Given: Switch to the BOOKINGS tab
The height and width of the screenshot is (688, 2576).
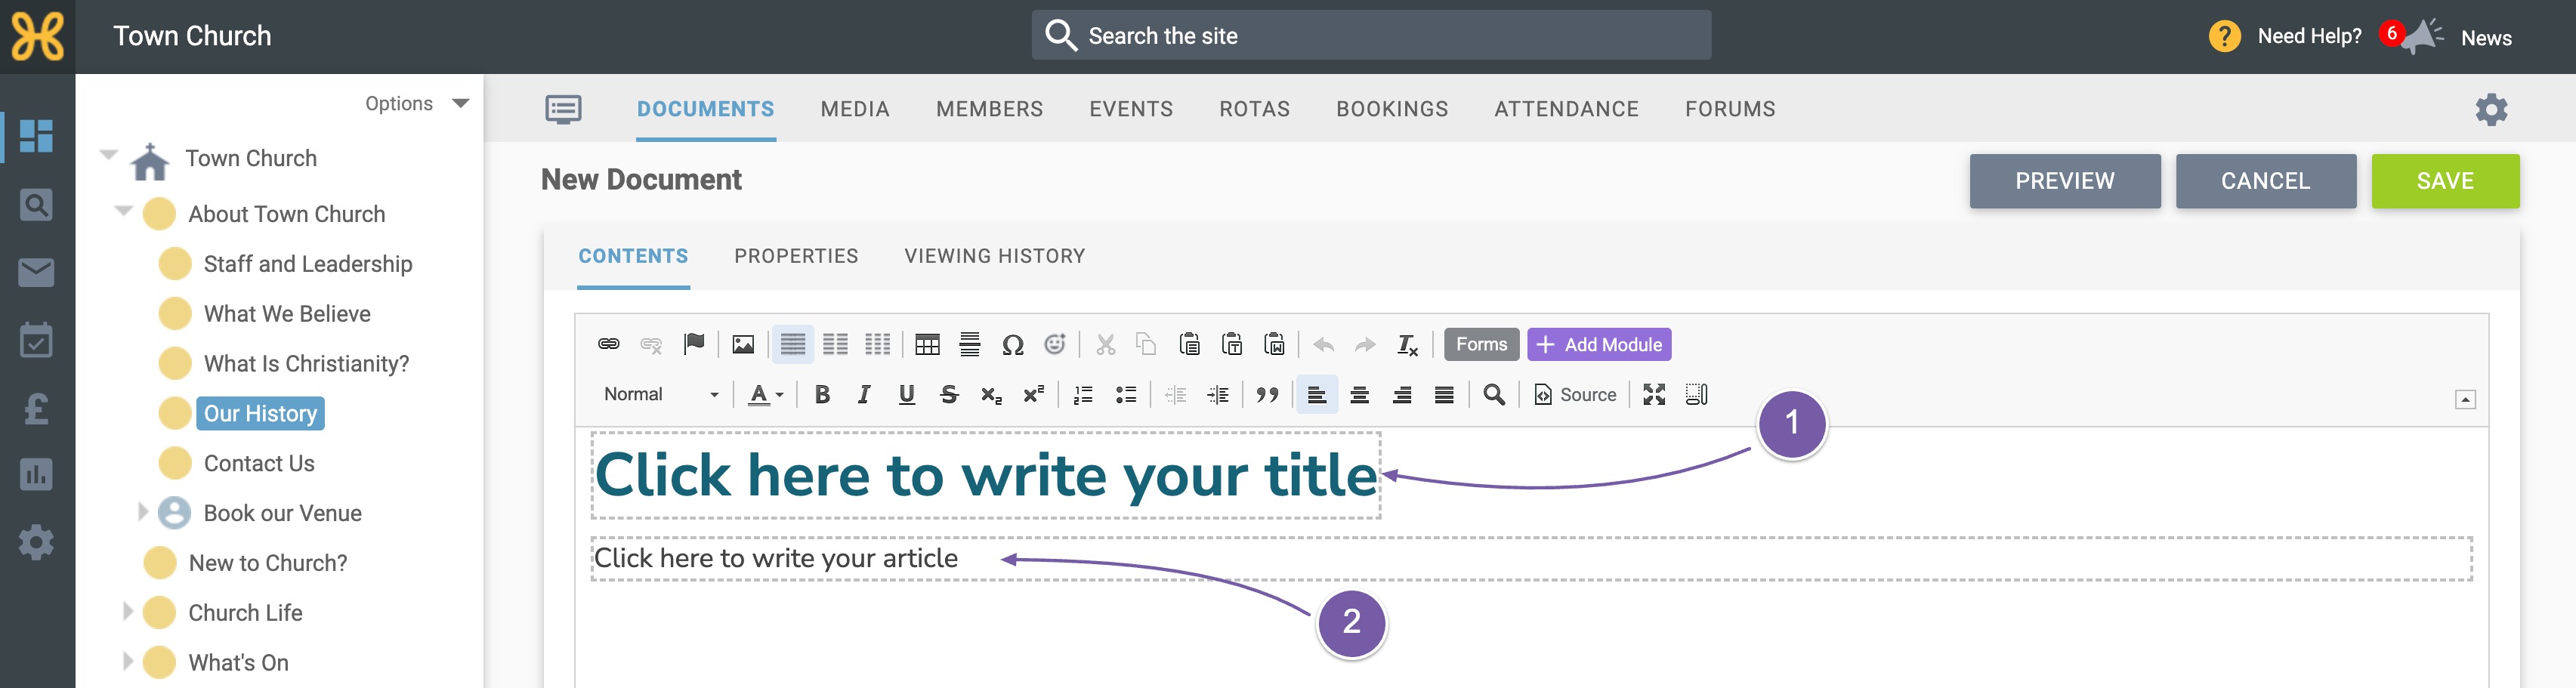Looking at the screenshot, I should point(1392,109).
